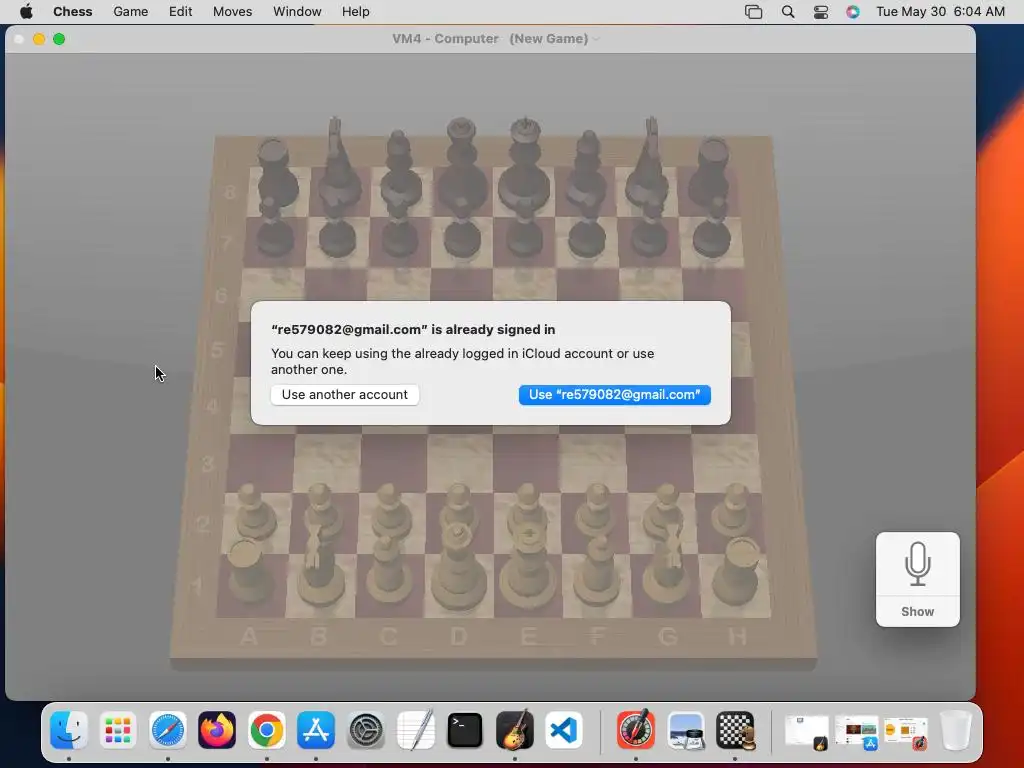The image size is (1024, 768).
Task: Open the Help menu
Action: pos(355,12)
